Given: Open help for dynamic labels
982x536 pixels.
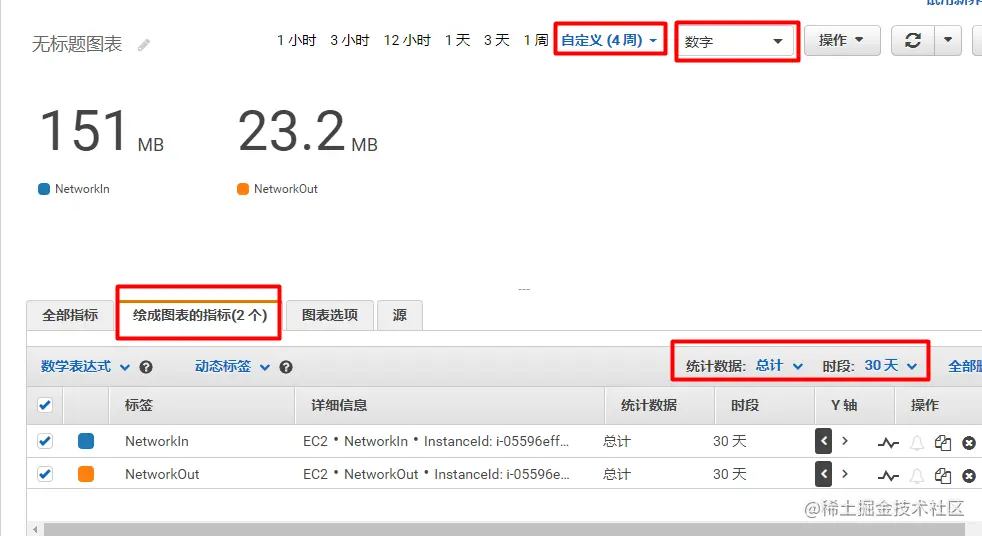Looking at the screenshot, I should pos(286,367).
